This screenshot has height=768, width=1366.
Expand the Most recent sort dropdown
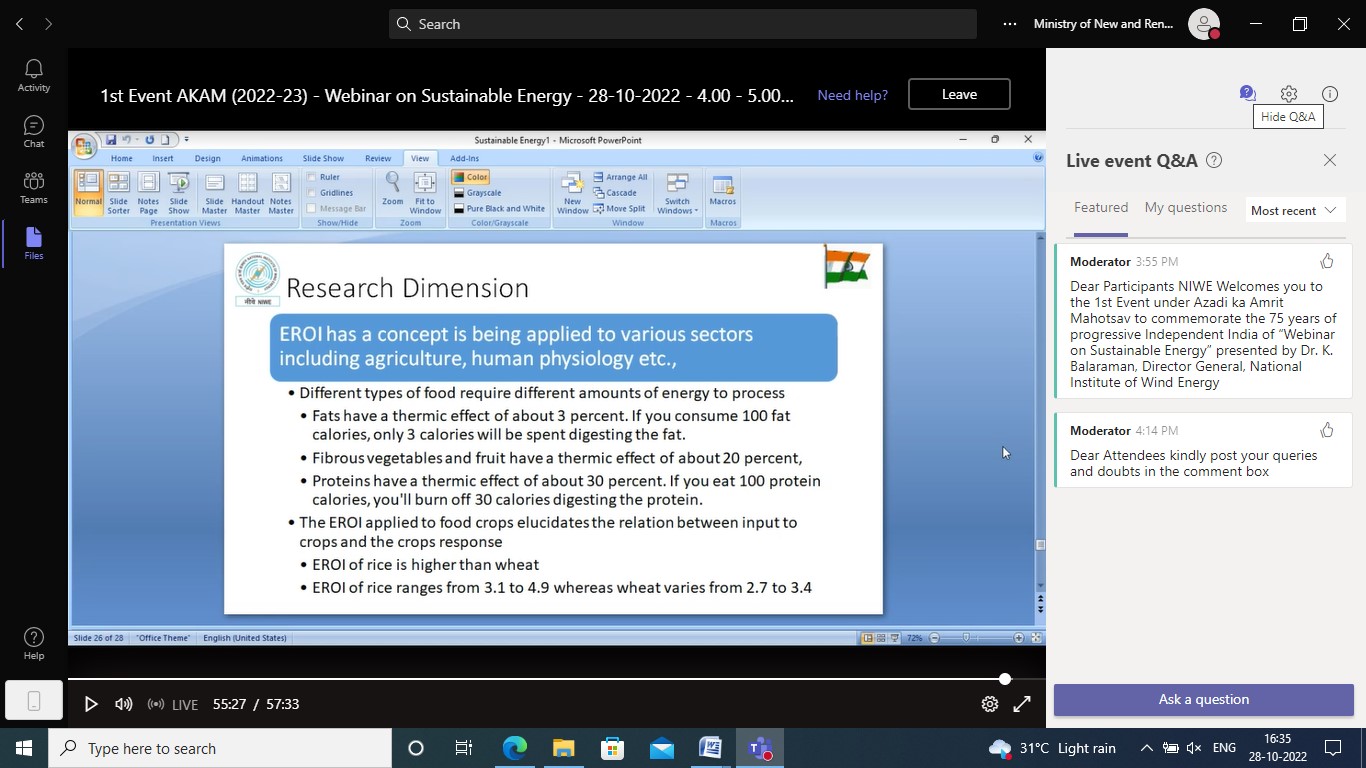click(1293, 210)
